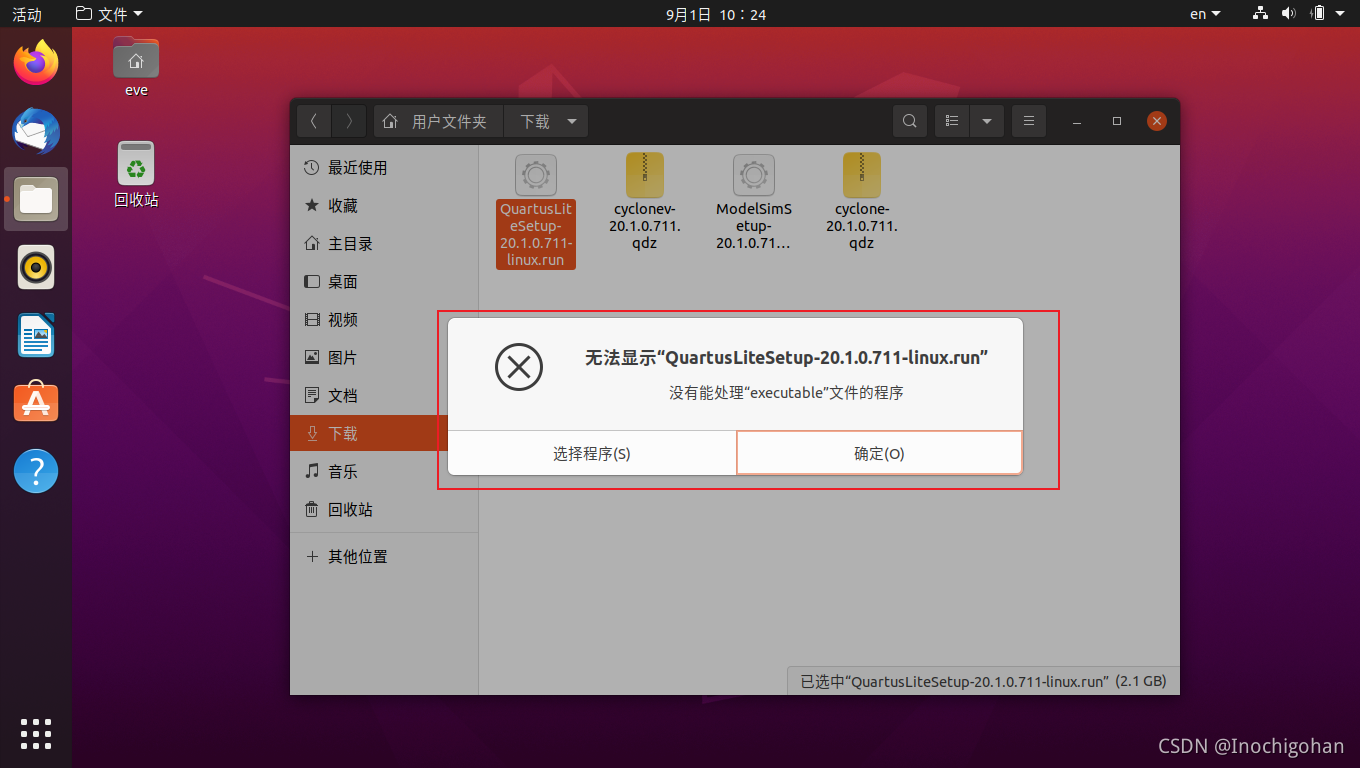Show applications grid in the dock
Viewport: 1360px width, 768px height.
36,733
